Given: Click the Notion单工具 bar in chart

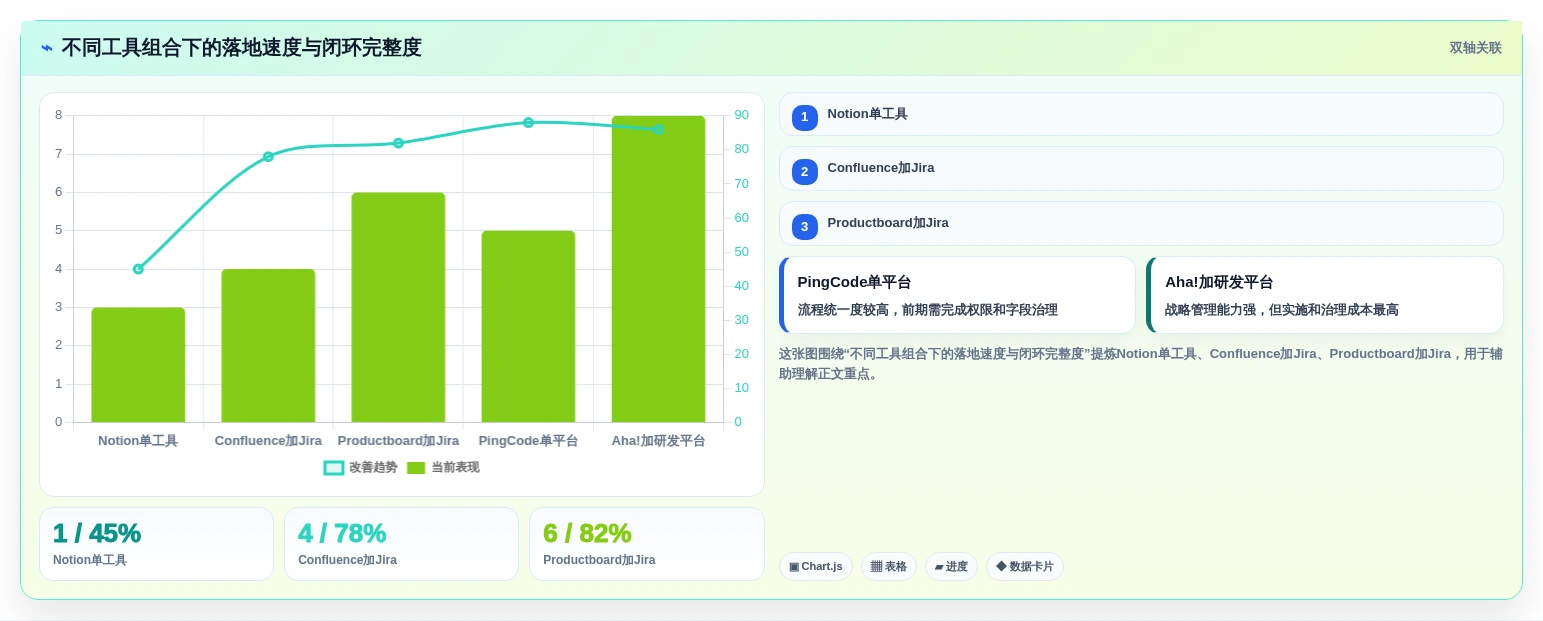Looking at the screenshot, I should coord(138,365).
